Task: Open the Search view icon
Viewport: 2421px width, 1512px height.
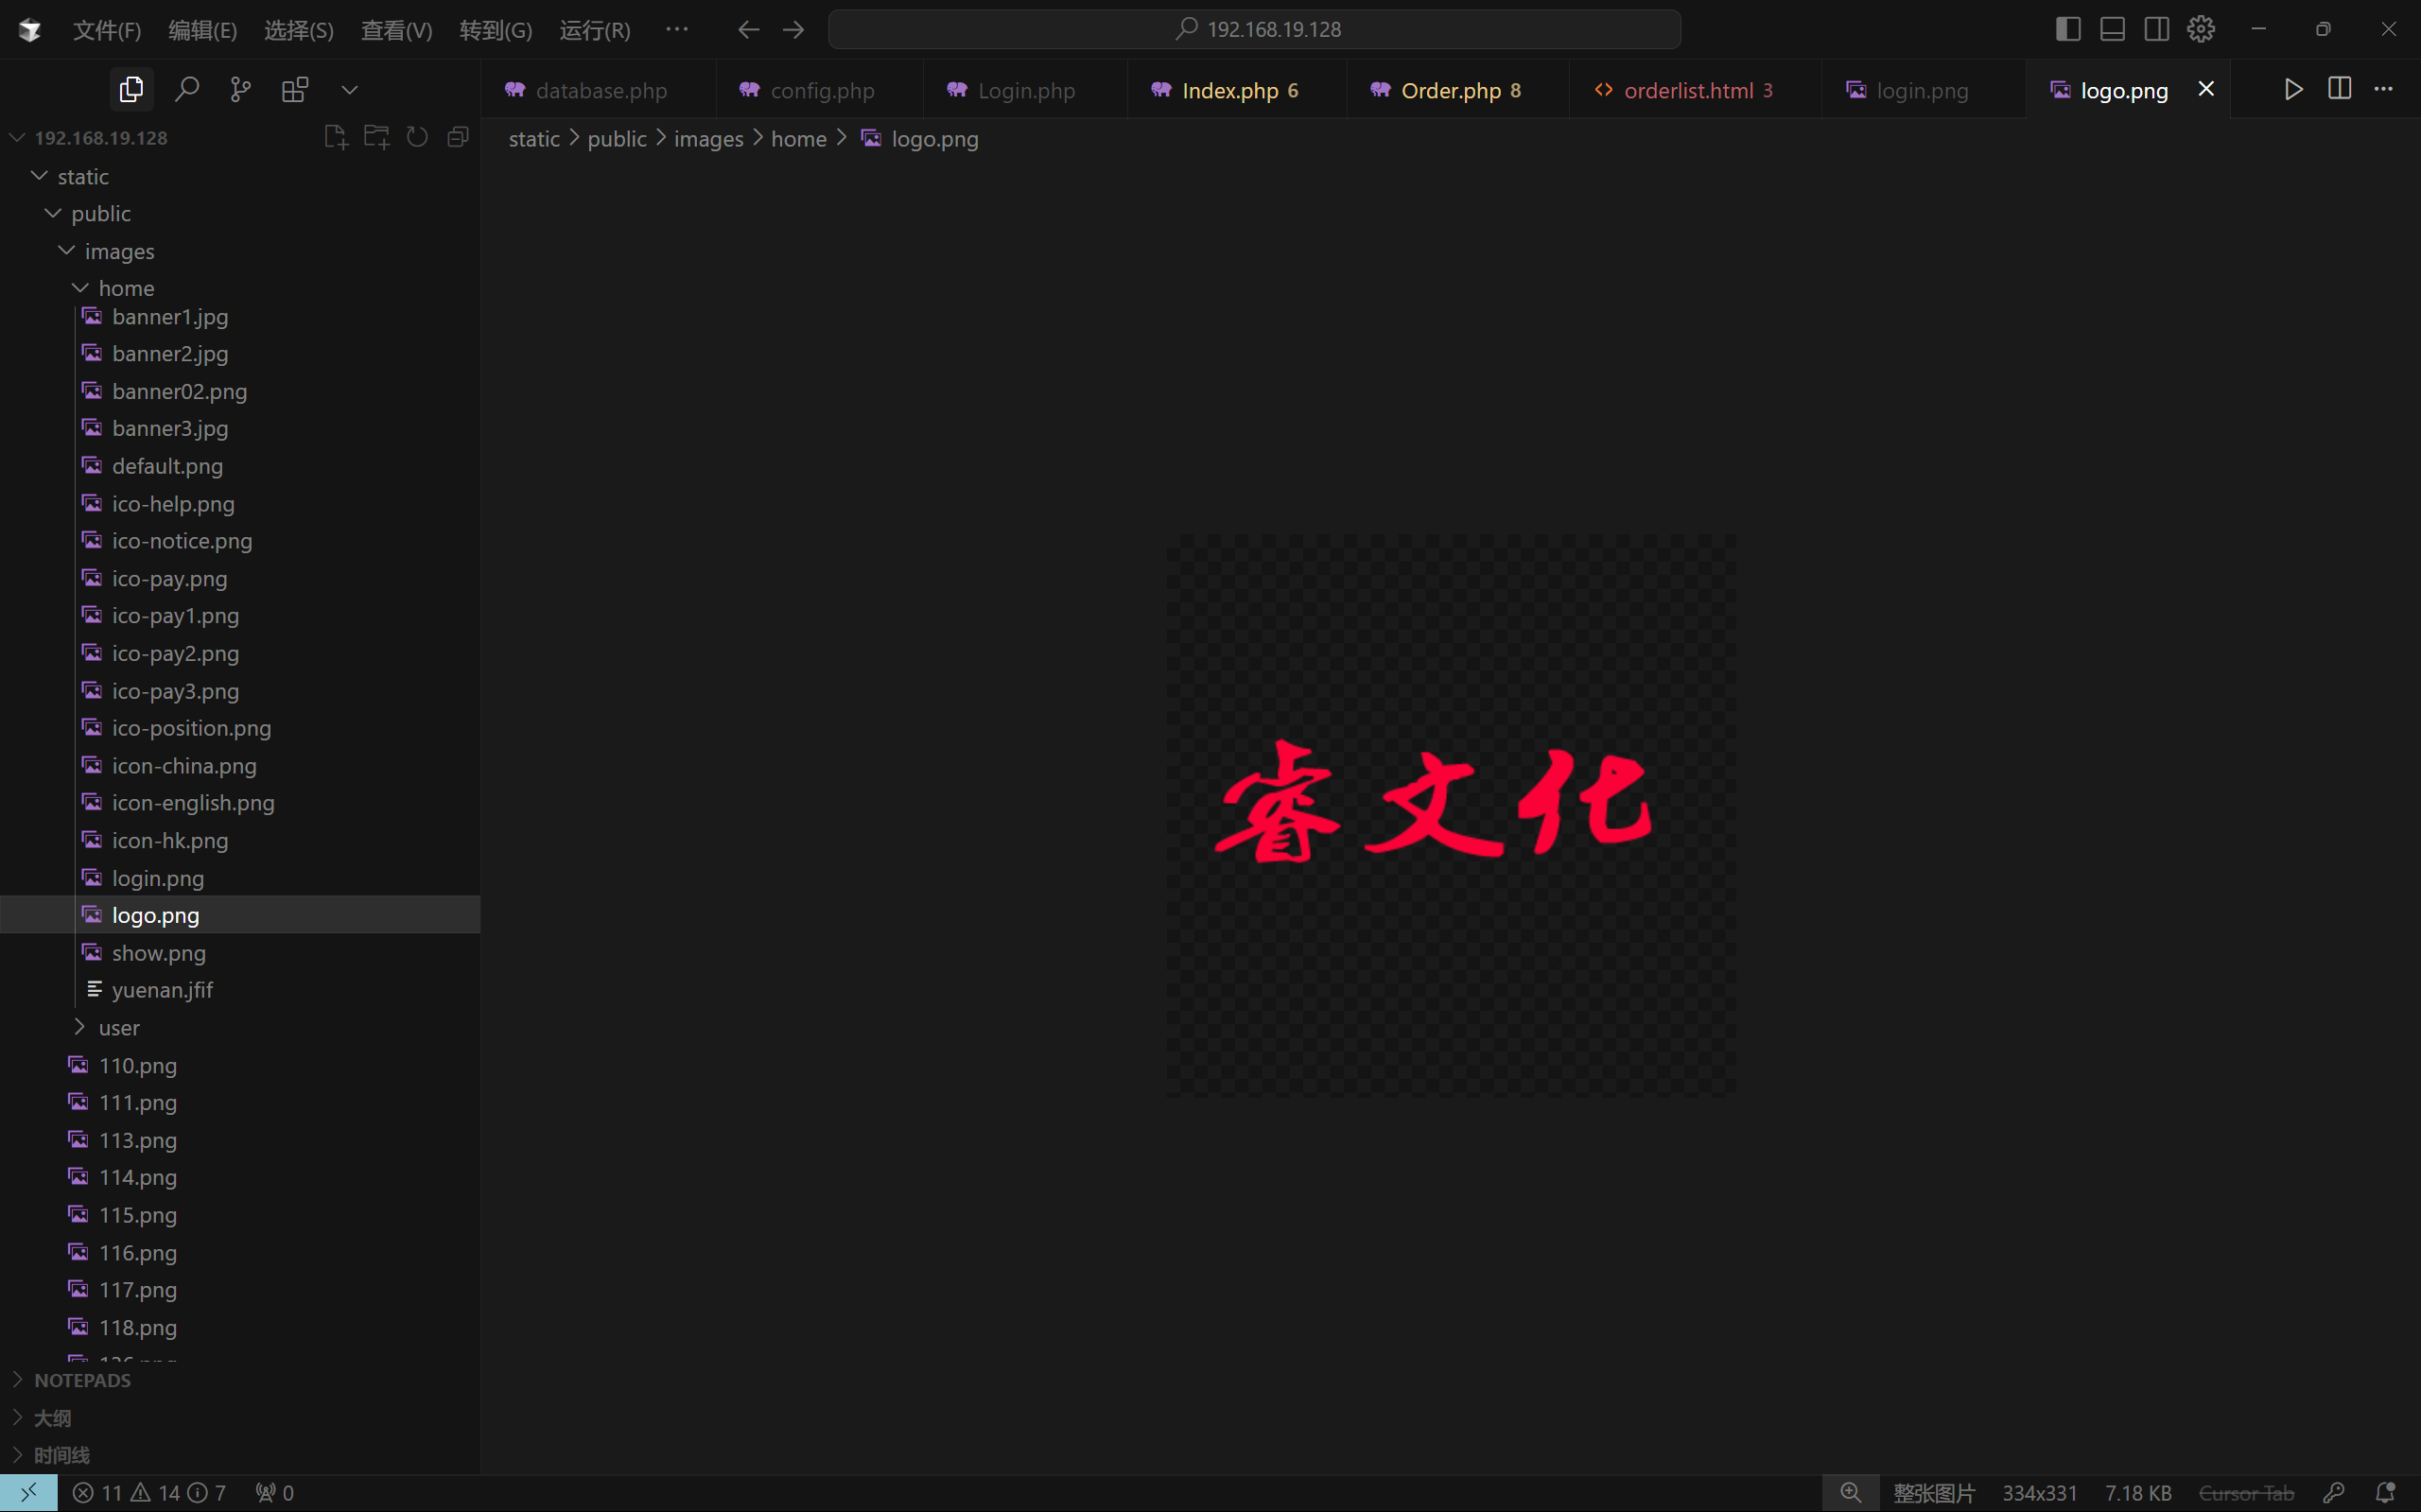Action: [186, 90]
